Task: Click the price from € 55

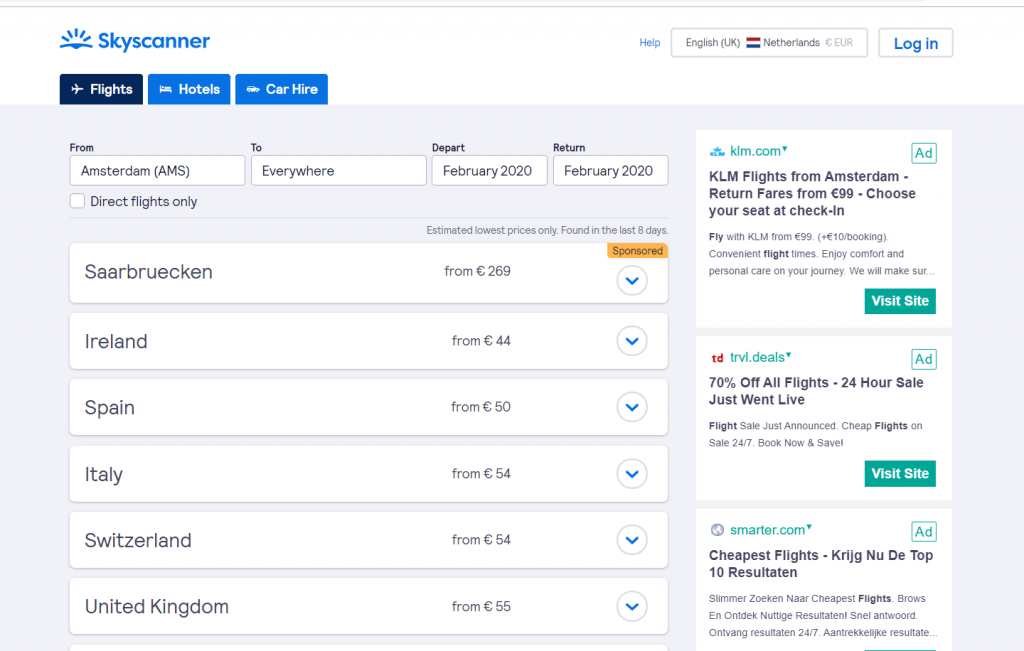Action: 481,607
